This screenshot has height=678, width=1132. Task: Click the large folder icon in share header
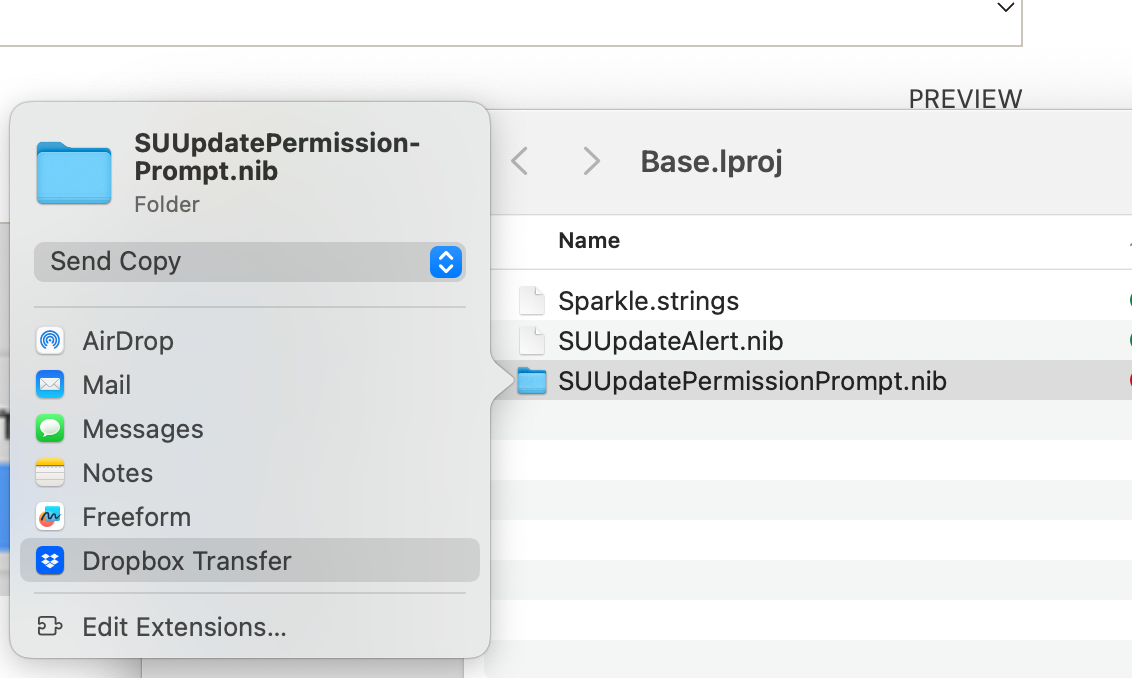(x=74, y=174)
